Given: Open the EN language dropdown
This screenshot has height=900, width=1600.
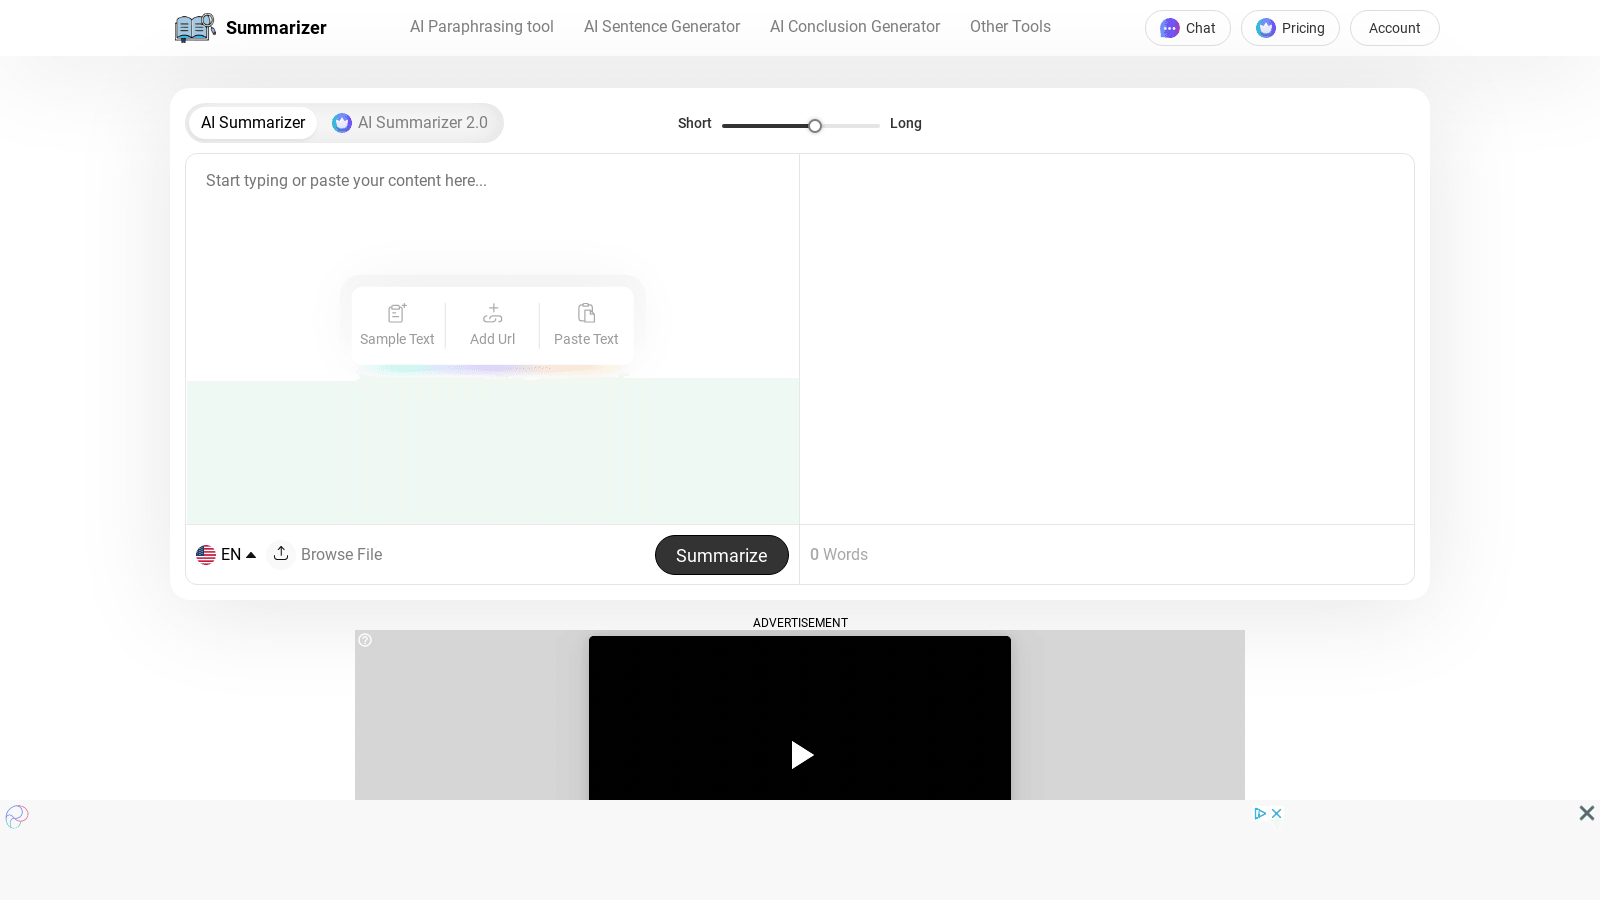Looking at the screenshot, I should [226, 555].
